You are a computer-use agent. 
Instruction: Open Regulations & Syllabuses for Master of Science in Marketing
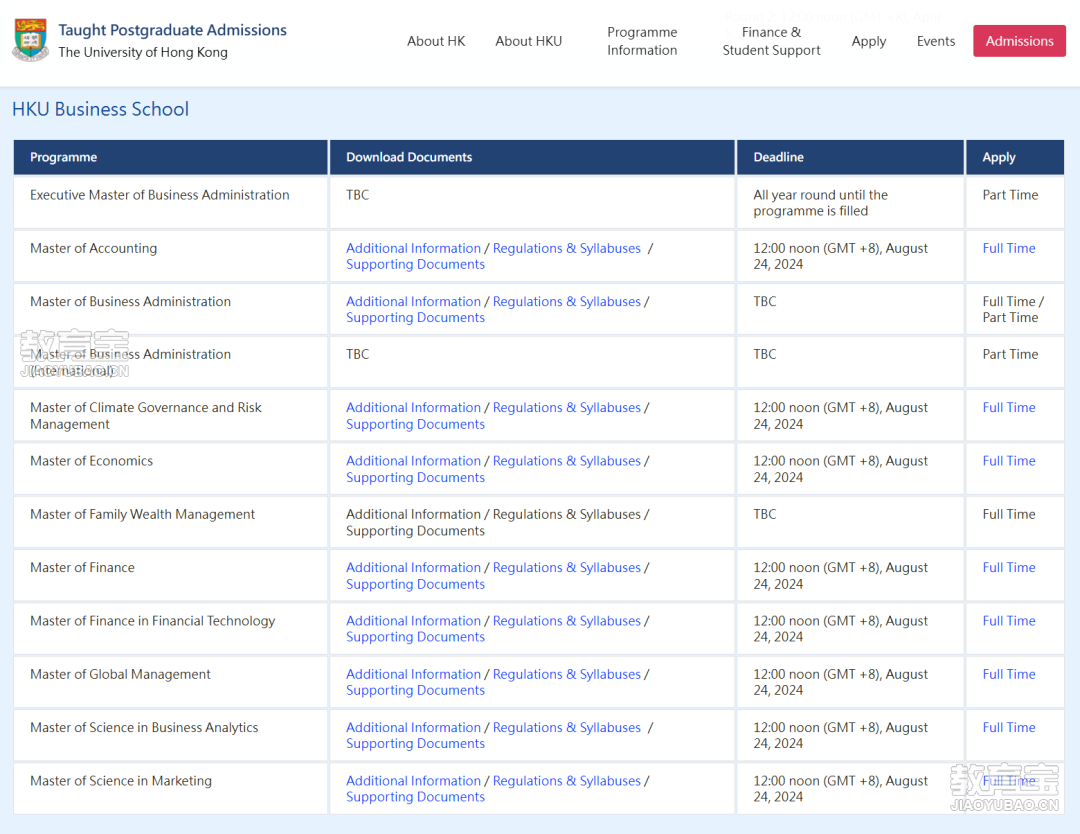pos(567,781)
